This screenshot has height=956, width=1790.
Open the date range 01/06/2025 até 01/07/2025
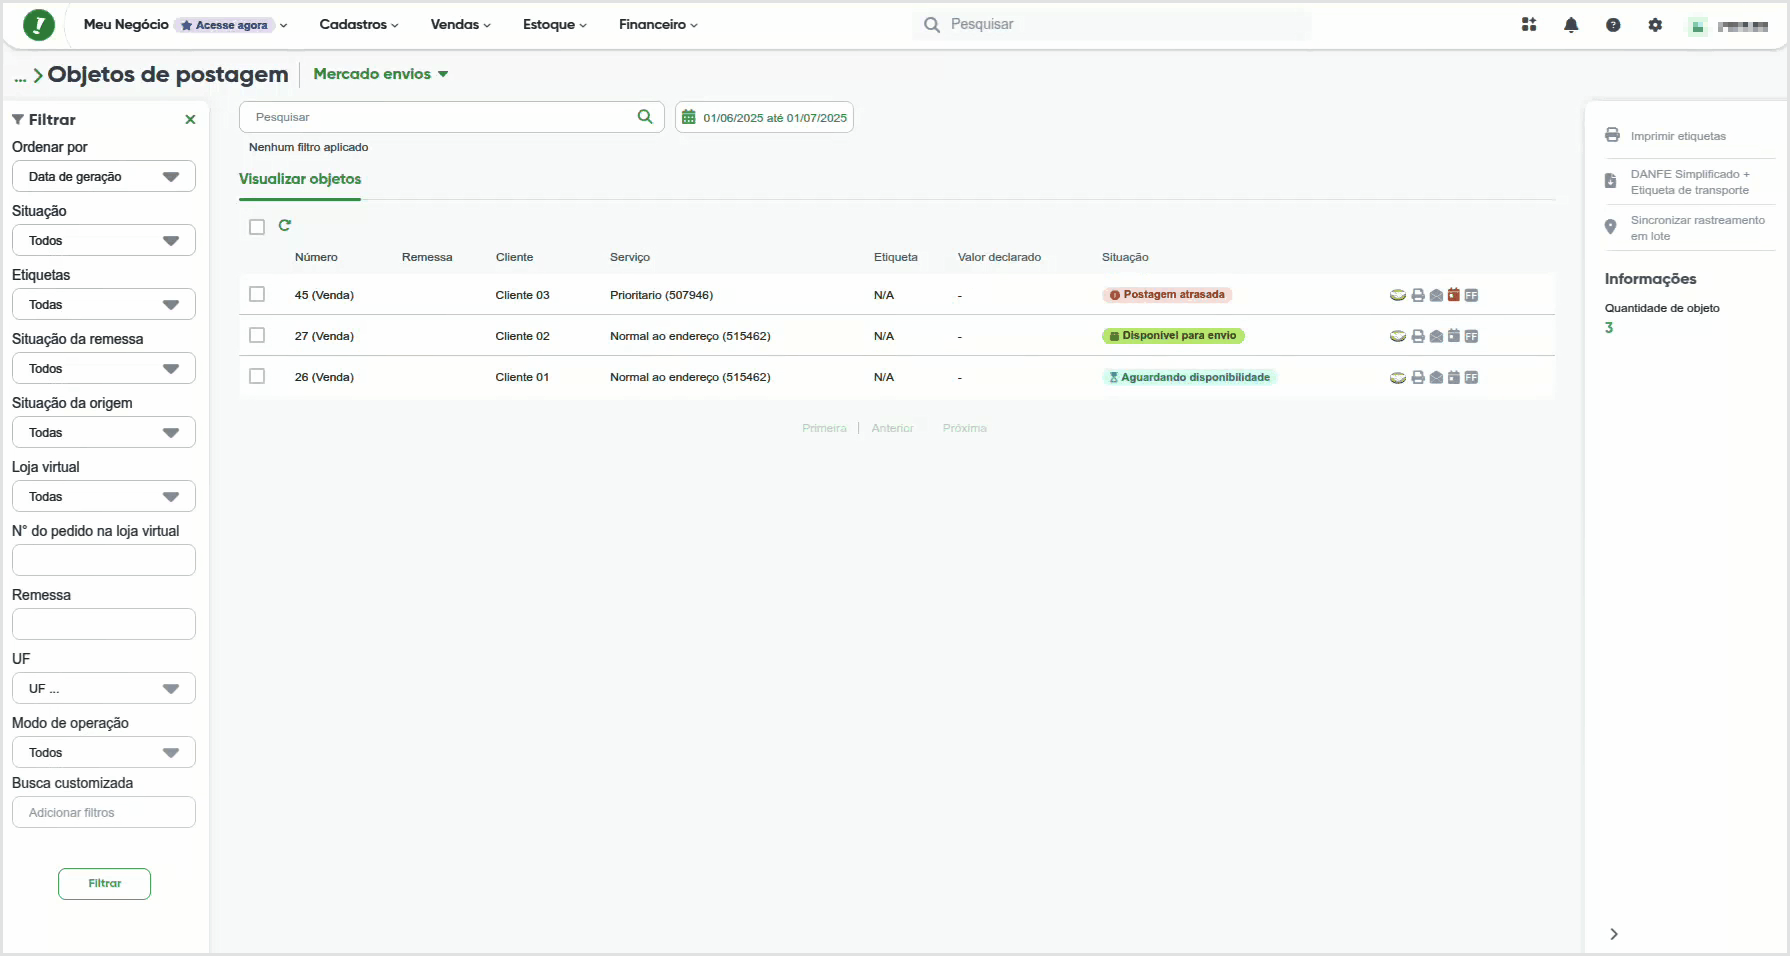(764, 117)
